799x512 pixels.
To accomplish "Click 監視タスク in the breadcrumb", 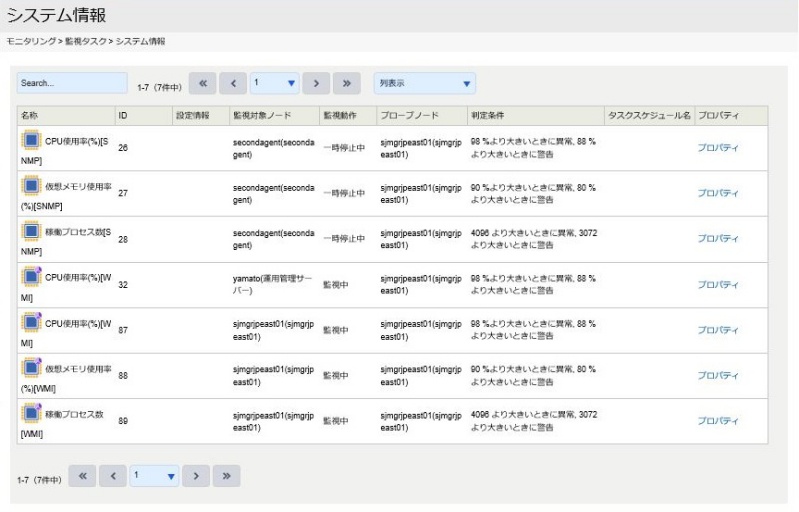I will click(x=86, y=41).
